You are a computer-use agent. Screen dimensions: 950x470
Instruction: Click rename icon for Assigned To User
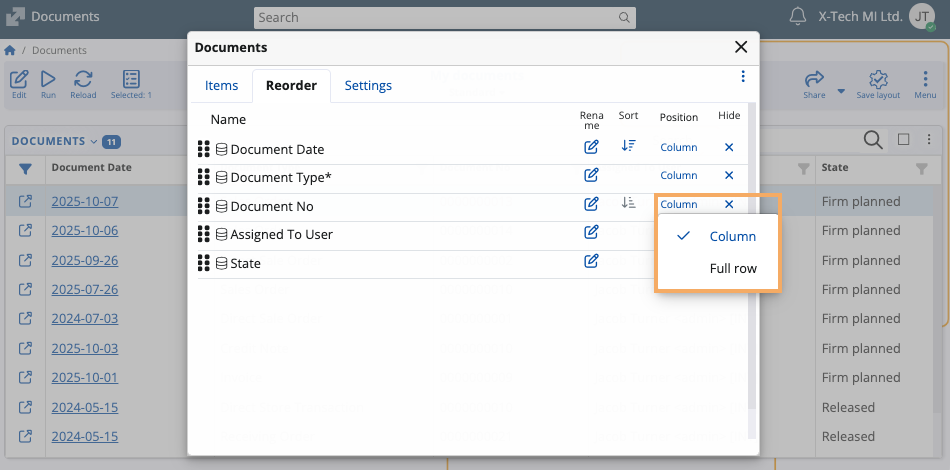pyautogui.click(x=591, y=233)
